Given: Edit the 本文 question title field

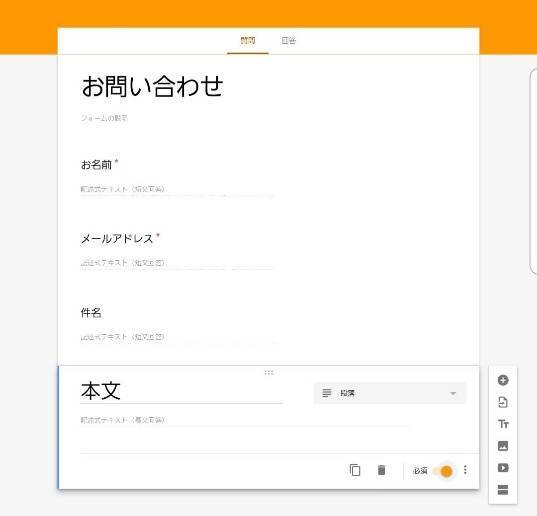Looking at the screenshot, I should pyautogui.click(x=181, y=391).
